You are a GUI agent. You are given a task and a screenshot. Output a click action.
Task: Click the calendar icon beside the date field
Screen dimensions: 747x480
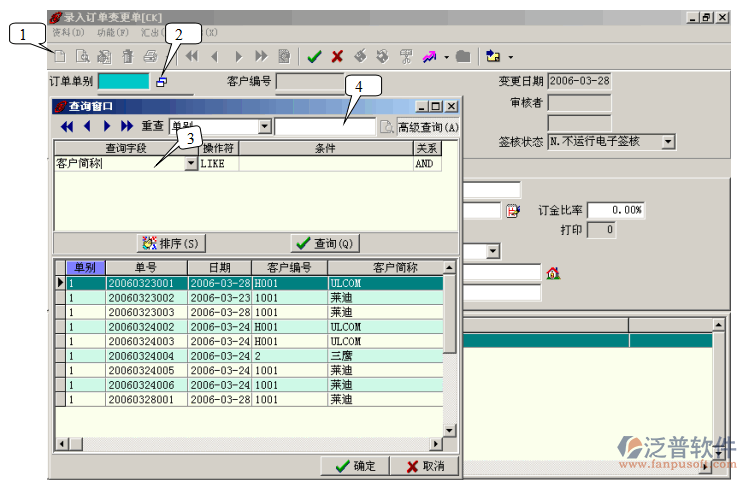pyautogui.click(x=513, y=211)
